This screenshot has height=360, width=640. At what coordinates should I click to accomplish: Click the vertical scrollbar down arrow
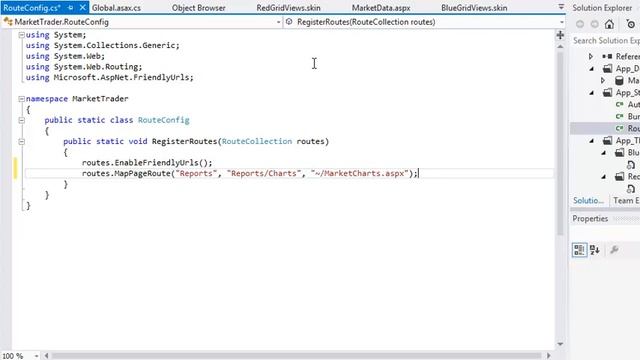point(560,344)
